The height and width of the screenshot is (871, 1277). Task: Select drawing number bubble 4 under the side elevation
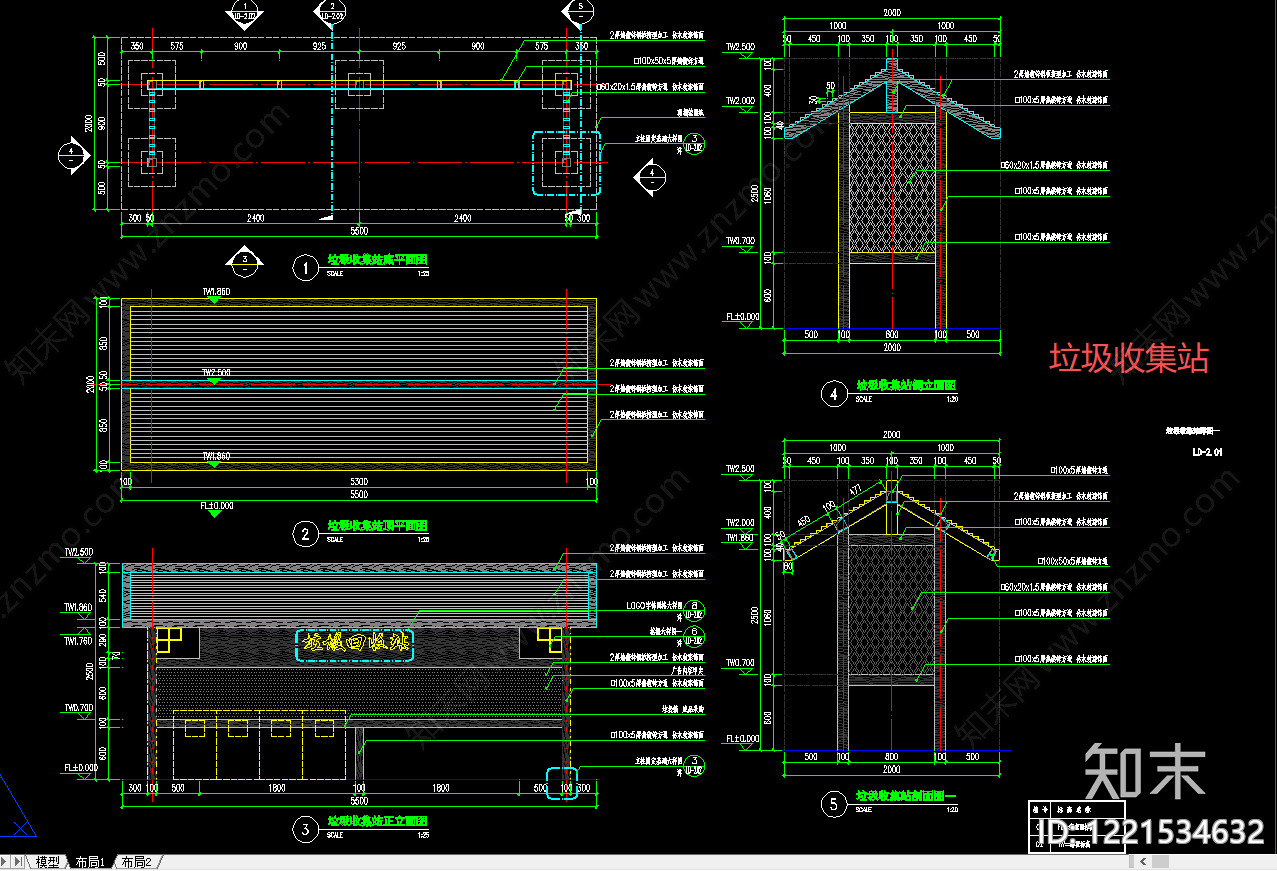pyautogui.click(x=833, y=394)
